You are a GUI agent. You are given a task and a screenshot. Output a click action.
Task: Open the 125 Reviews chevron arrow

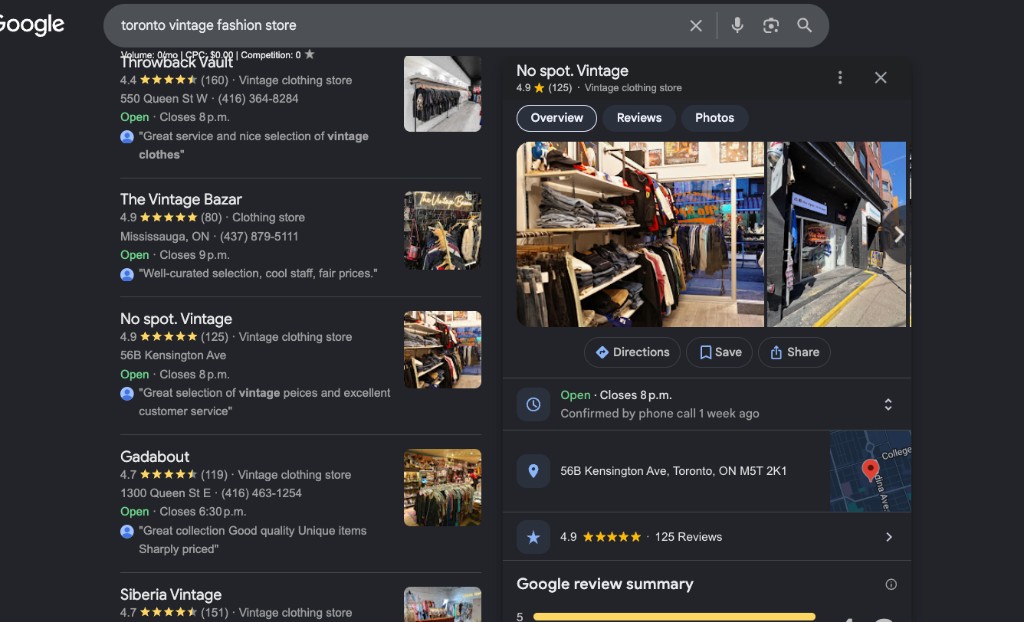coord(889,537)
